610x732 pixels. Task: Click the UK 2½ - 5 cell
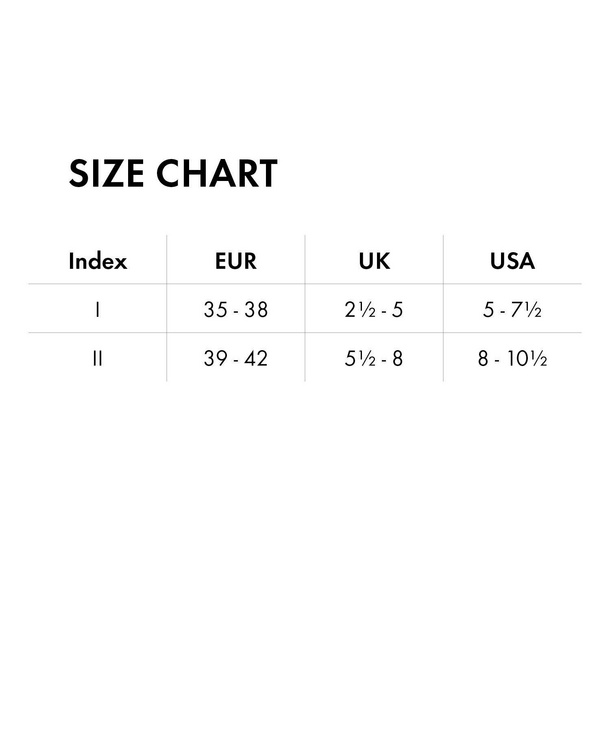[374, 310]
